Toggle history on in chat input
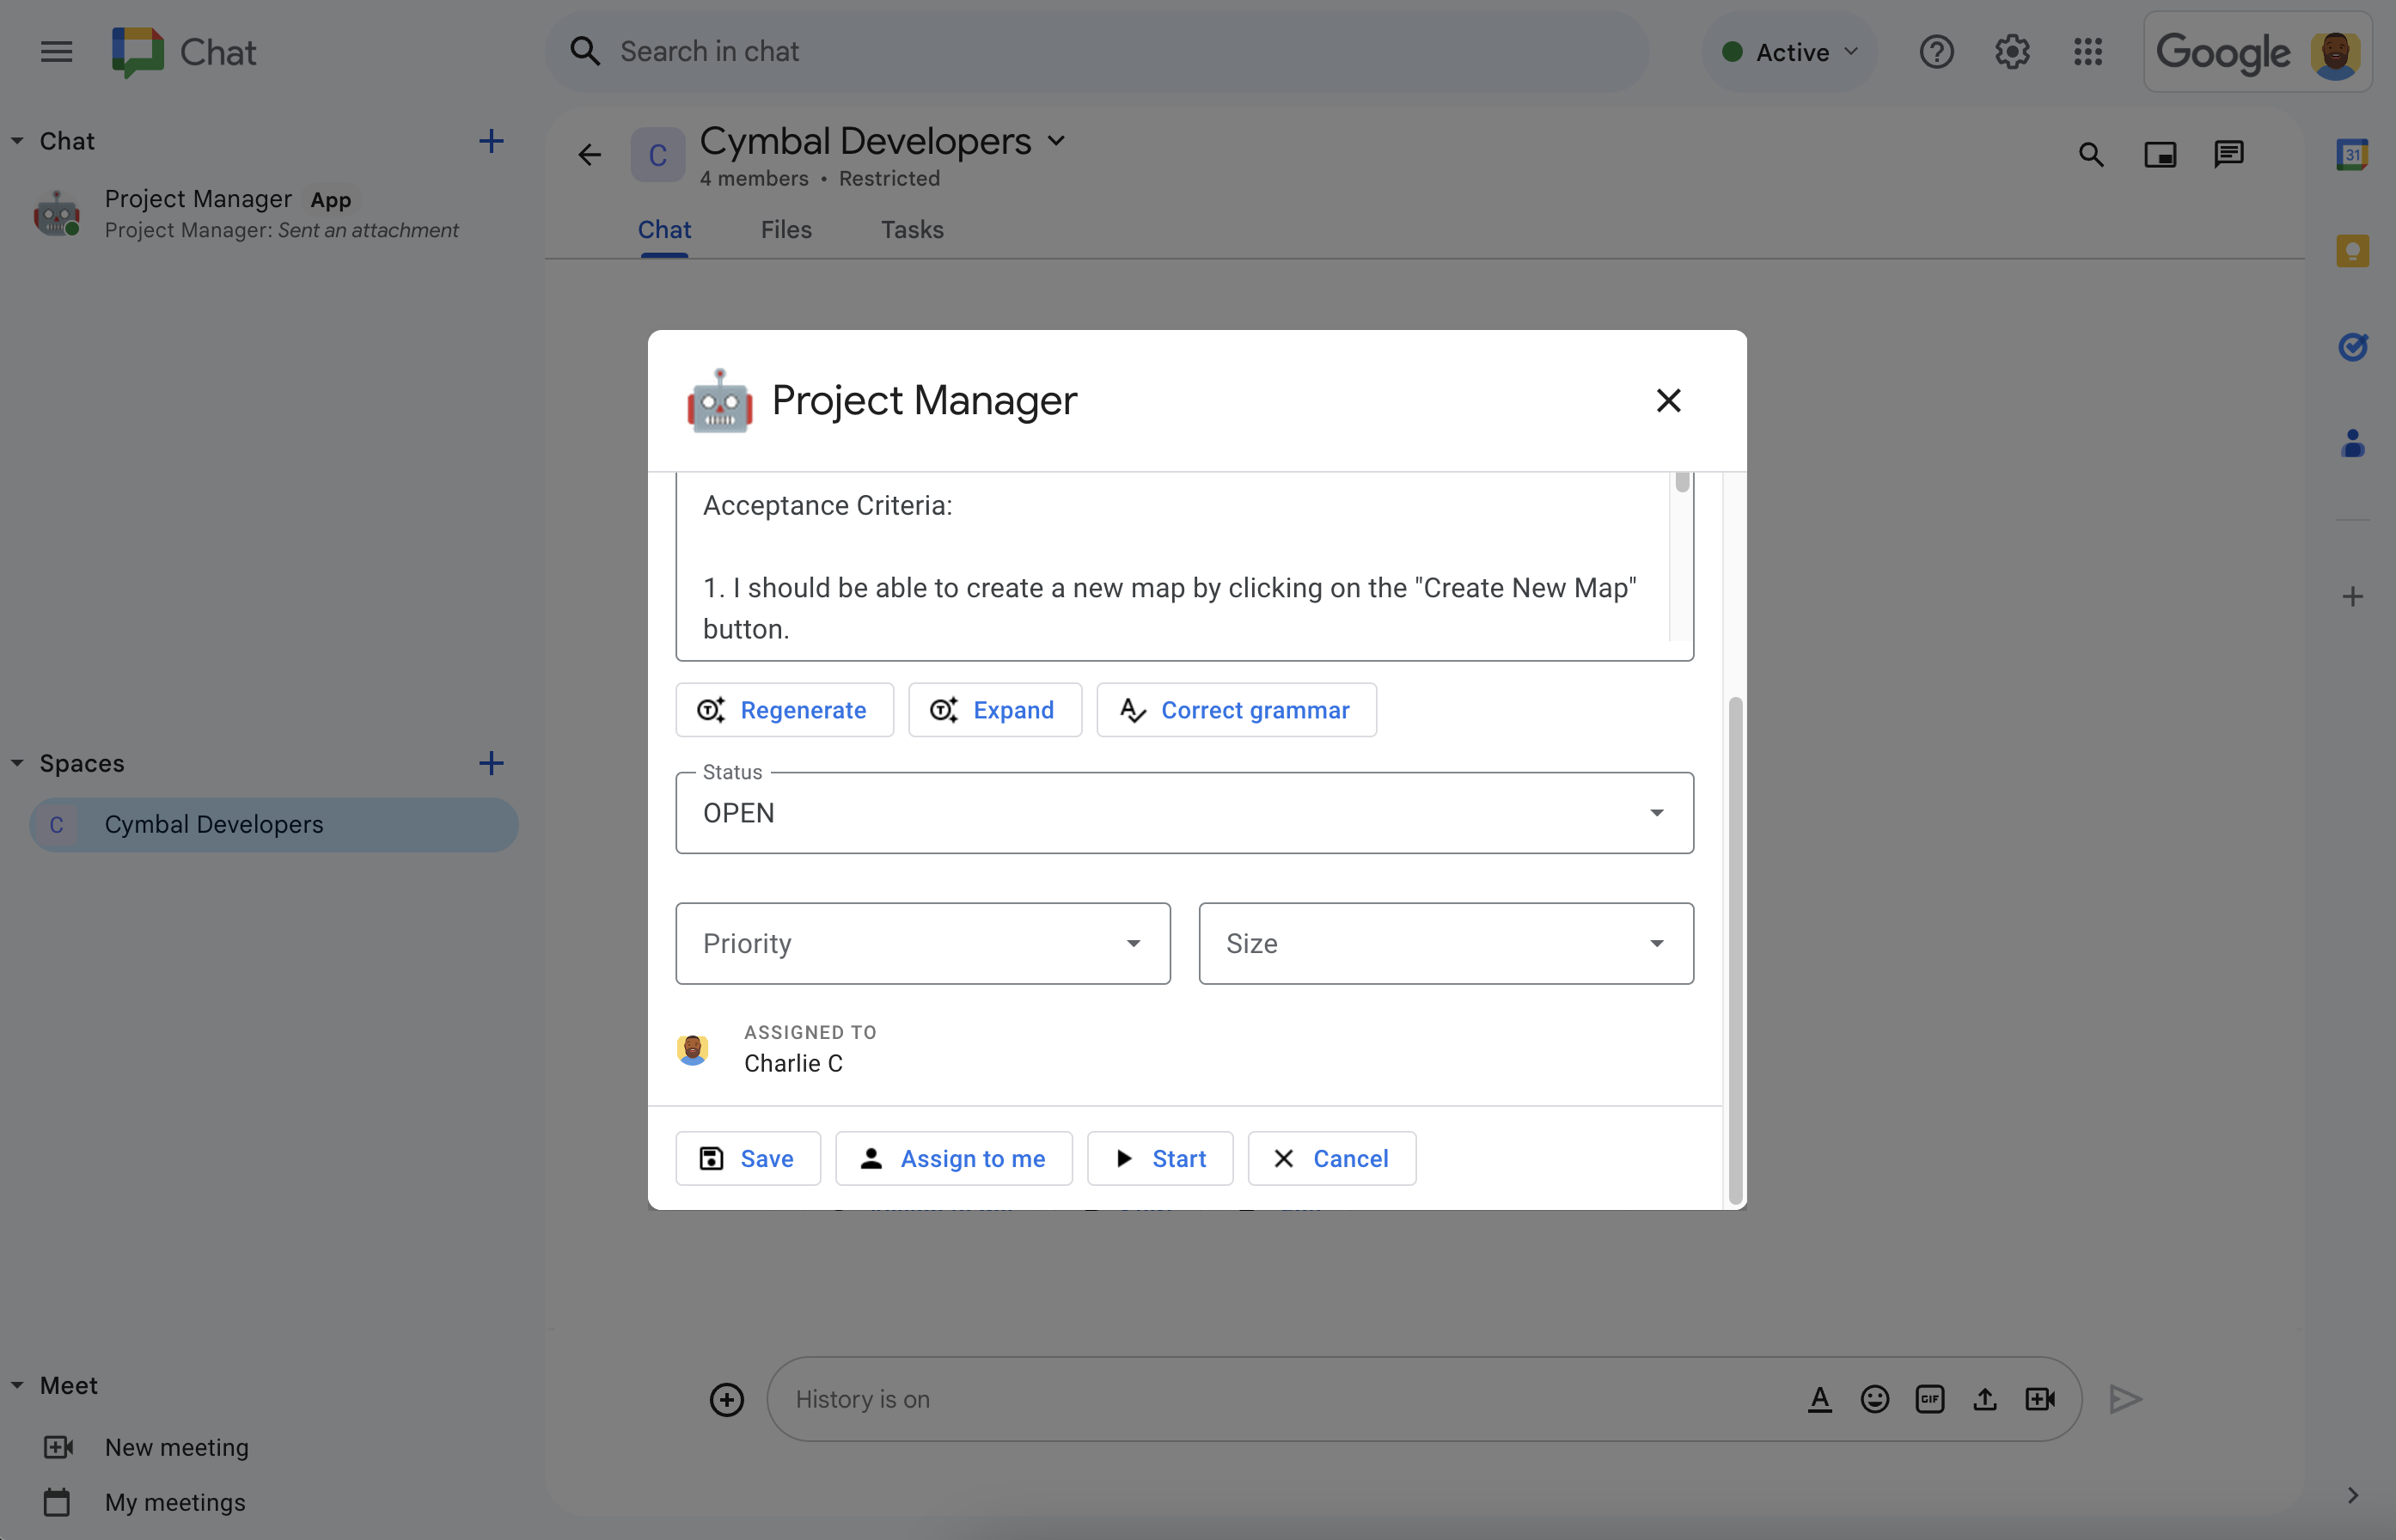This screenshot has width=2396, height=1540. pyautogui.click(x=863, y=1396)
